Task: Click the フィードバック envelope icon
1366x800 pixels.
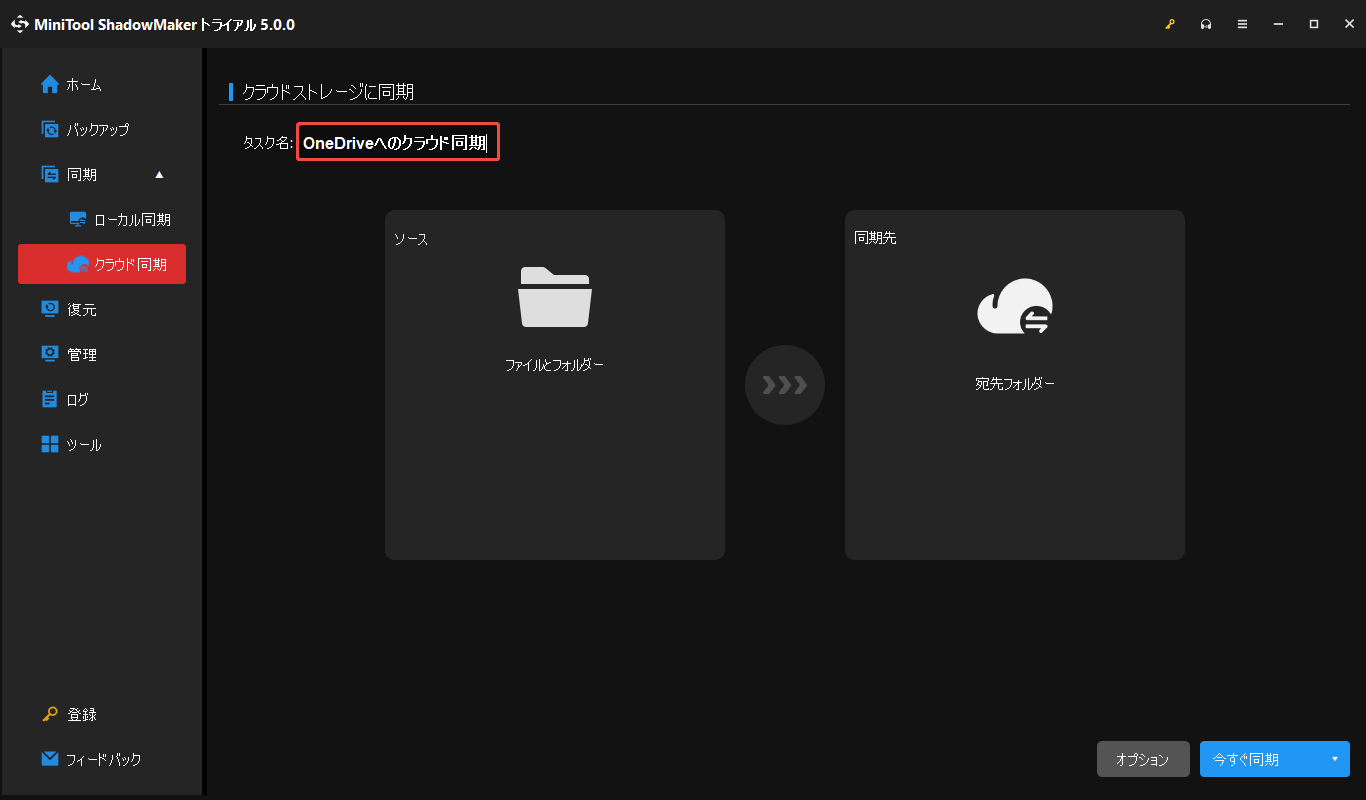Action: (x=50, y=759)
